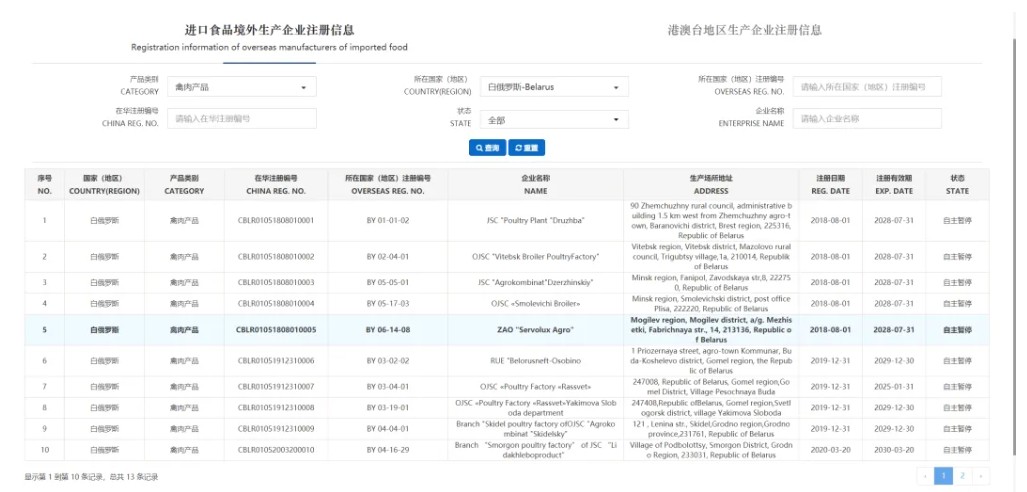Click the blue 重置 reset button

(x=527, y=148)
